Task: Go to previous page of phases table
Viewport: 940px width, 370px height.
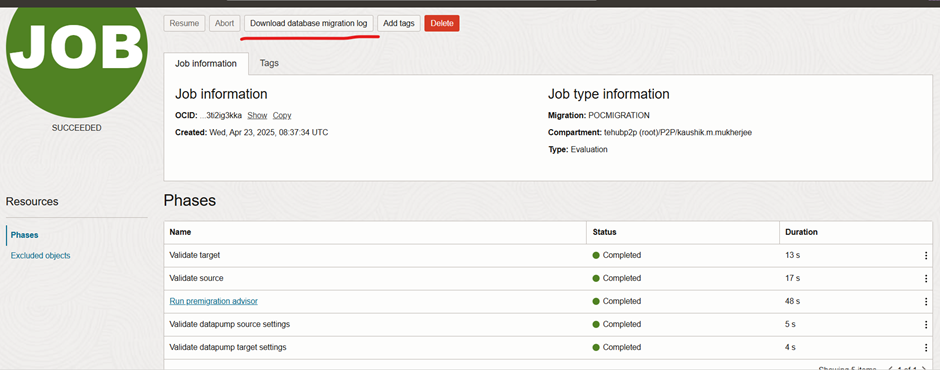Action: [890, 368]
